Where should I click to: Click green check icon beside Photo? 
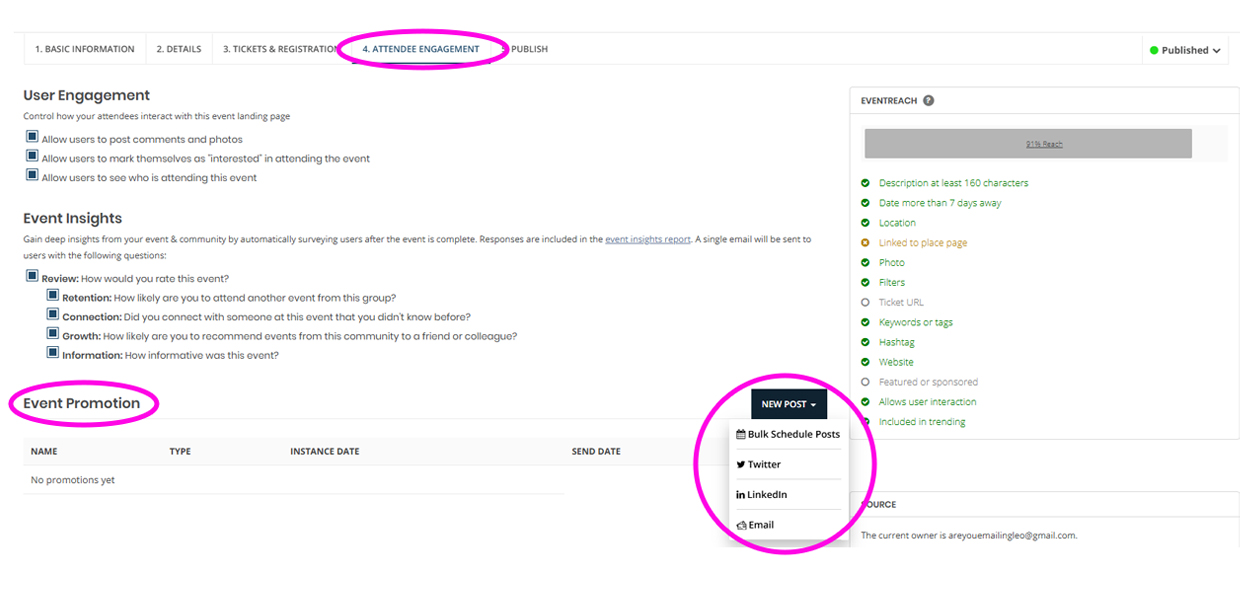pos(865,263)
